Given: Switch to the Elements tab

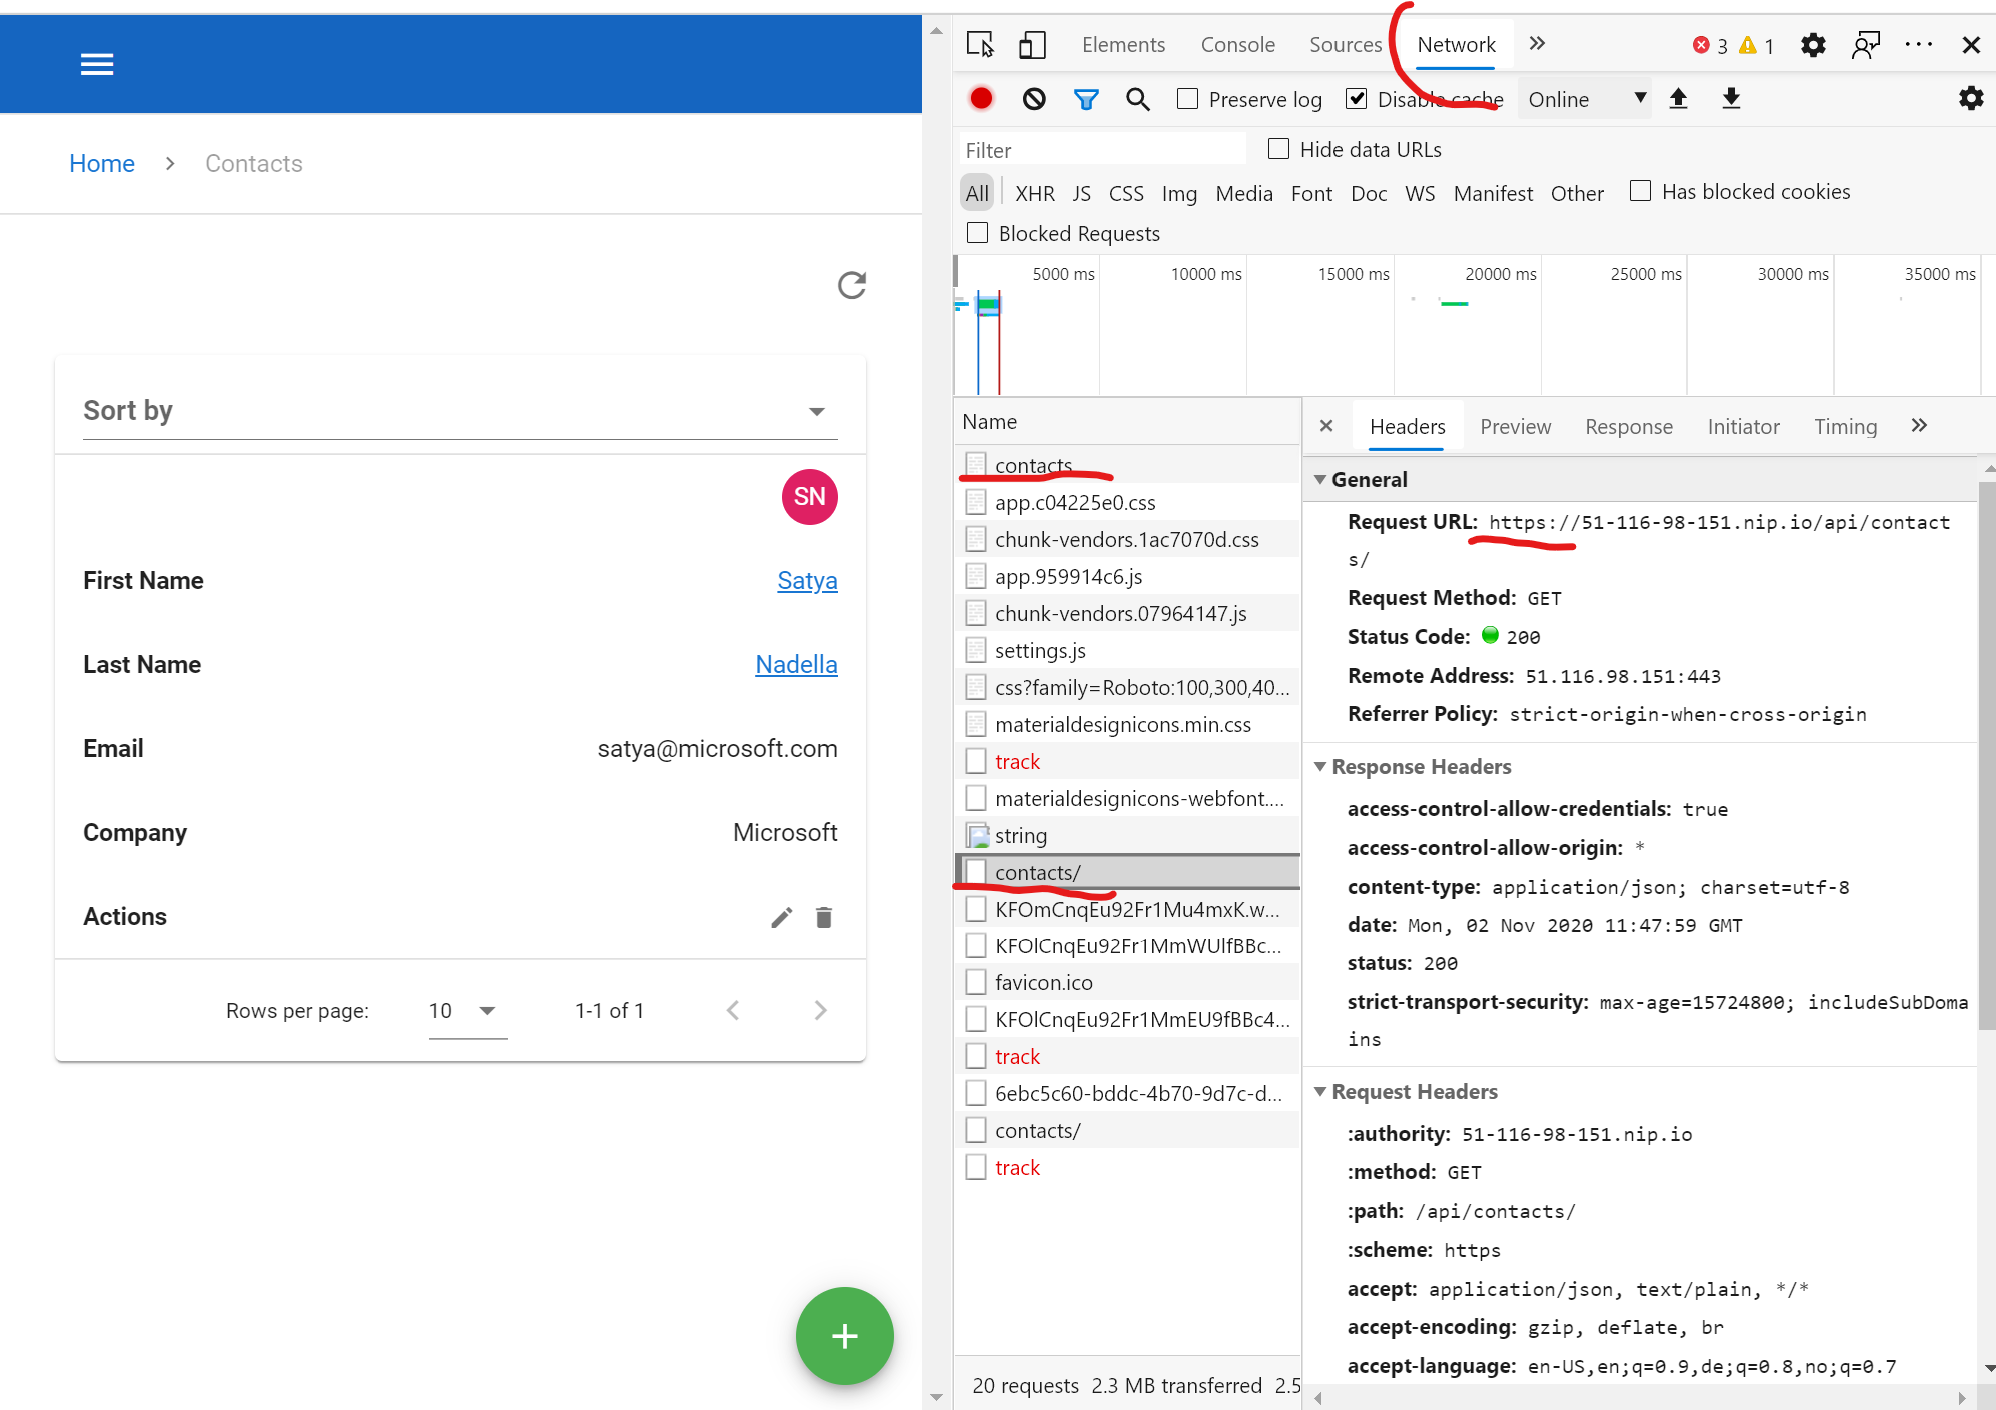Looking at the screenshot, I should pyautogui.click(x=1123, y=45).
